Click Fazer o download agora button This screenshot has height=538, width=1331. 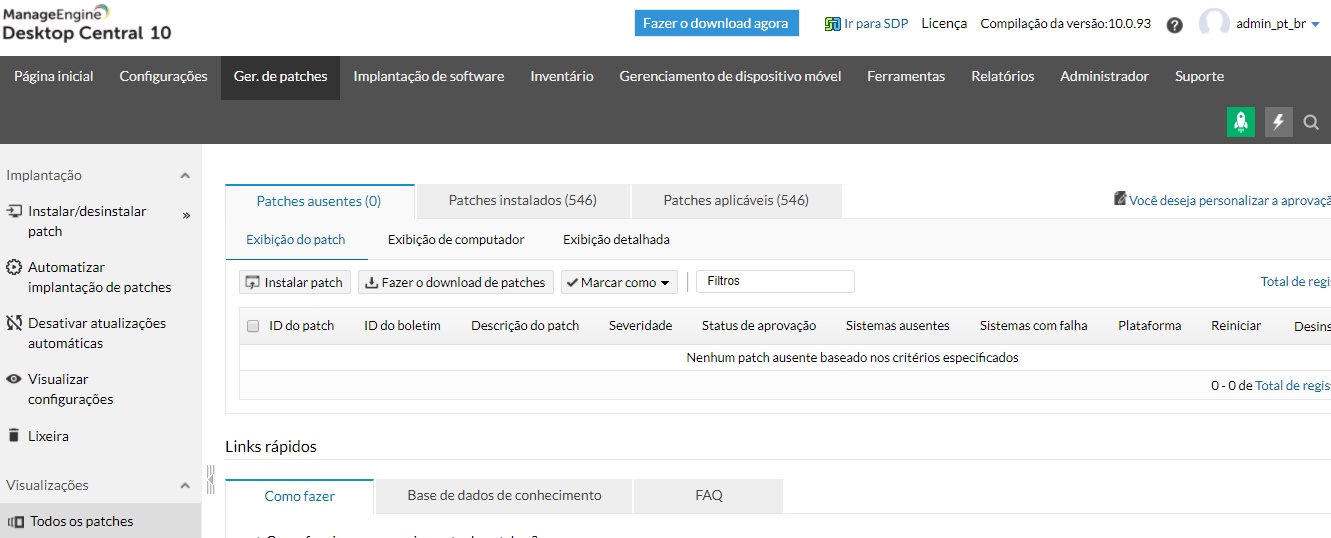(716, 23)
